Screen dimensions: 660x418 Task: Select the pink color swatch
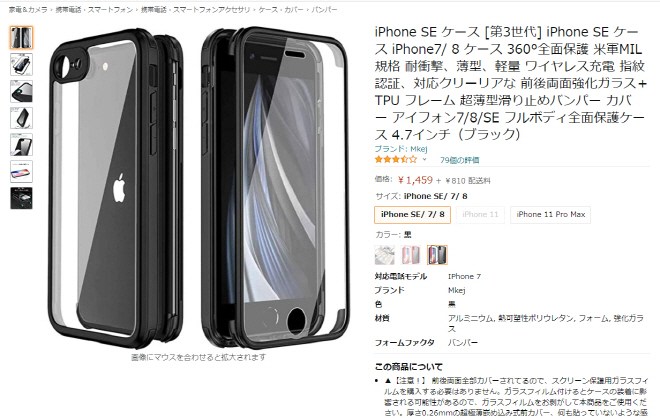tap(411, 255)
